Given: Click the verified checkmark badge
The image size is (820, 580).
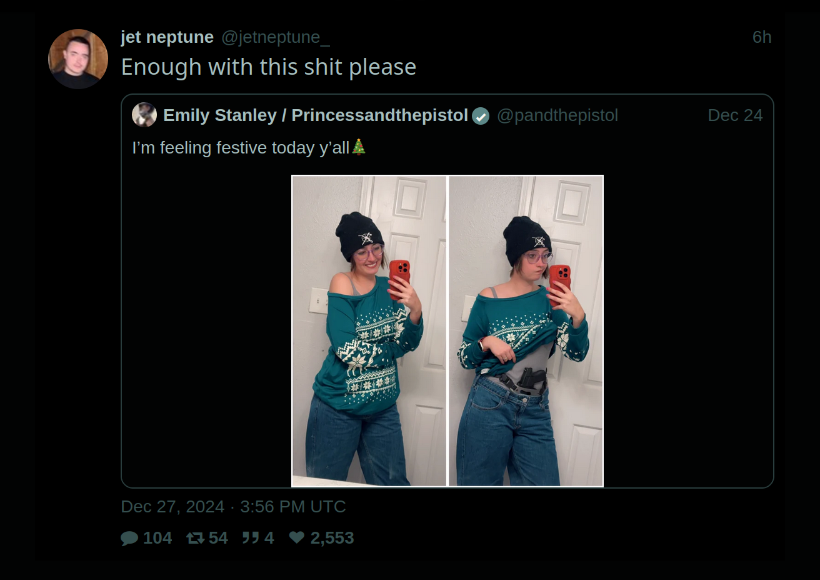Looking at the screenshot, I should click(481, 116).
